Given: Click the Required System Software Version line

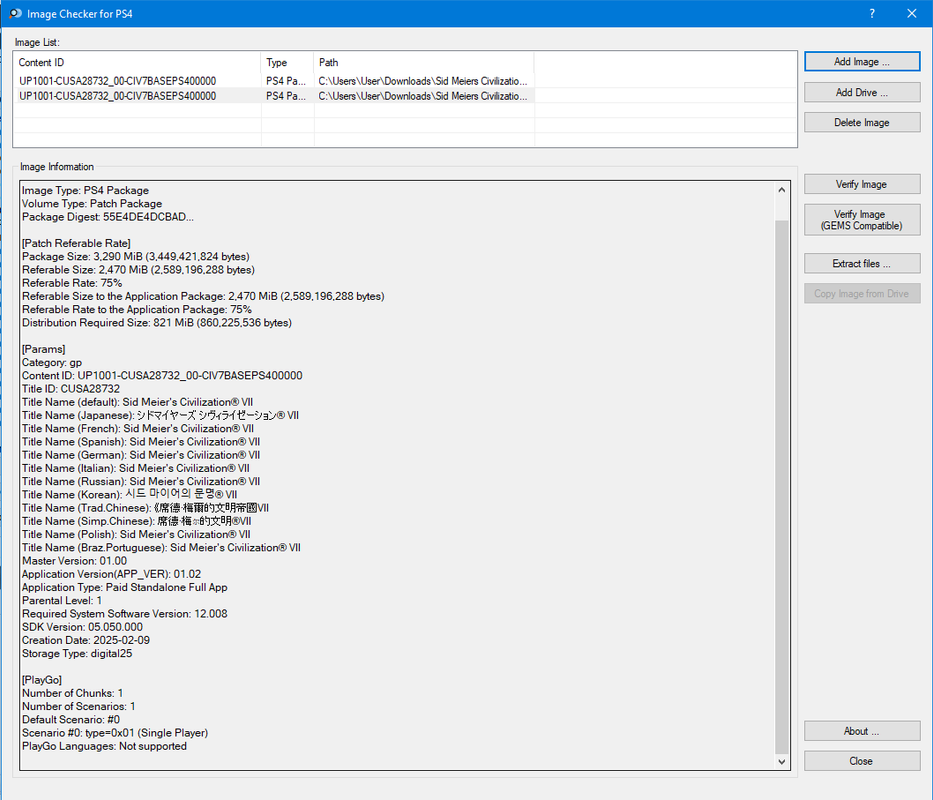Looking at the screenshot, I should pyautogui.click(x=125, y=614).
